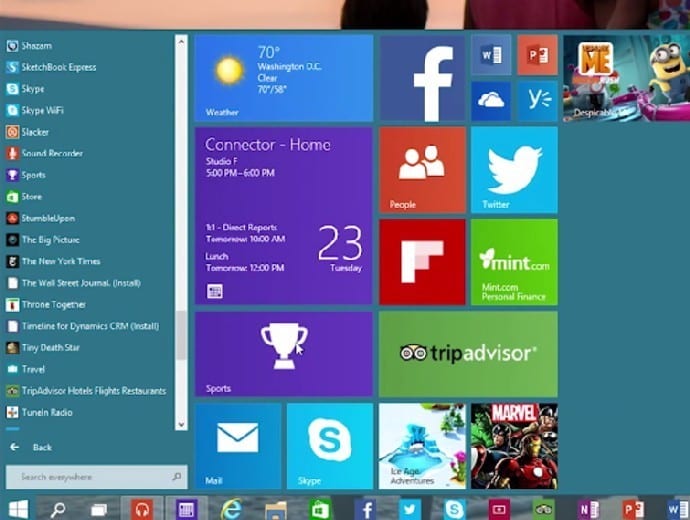Launch PowerPoint from the small tile

point(537,55)
